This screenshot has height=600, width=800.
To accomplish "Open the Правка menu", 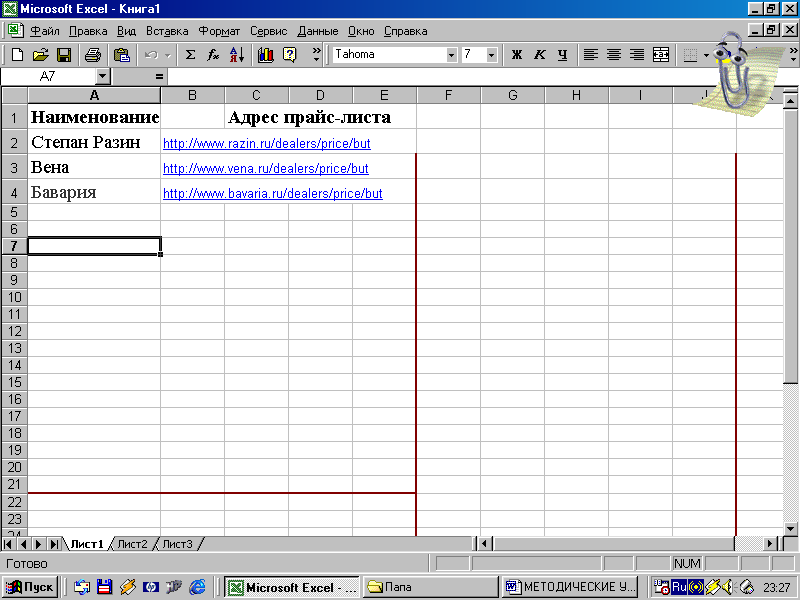I will [88, 31].
